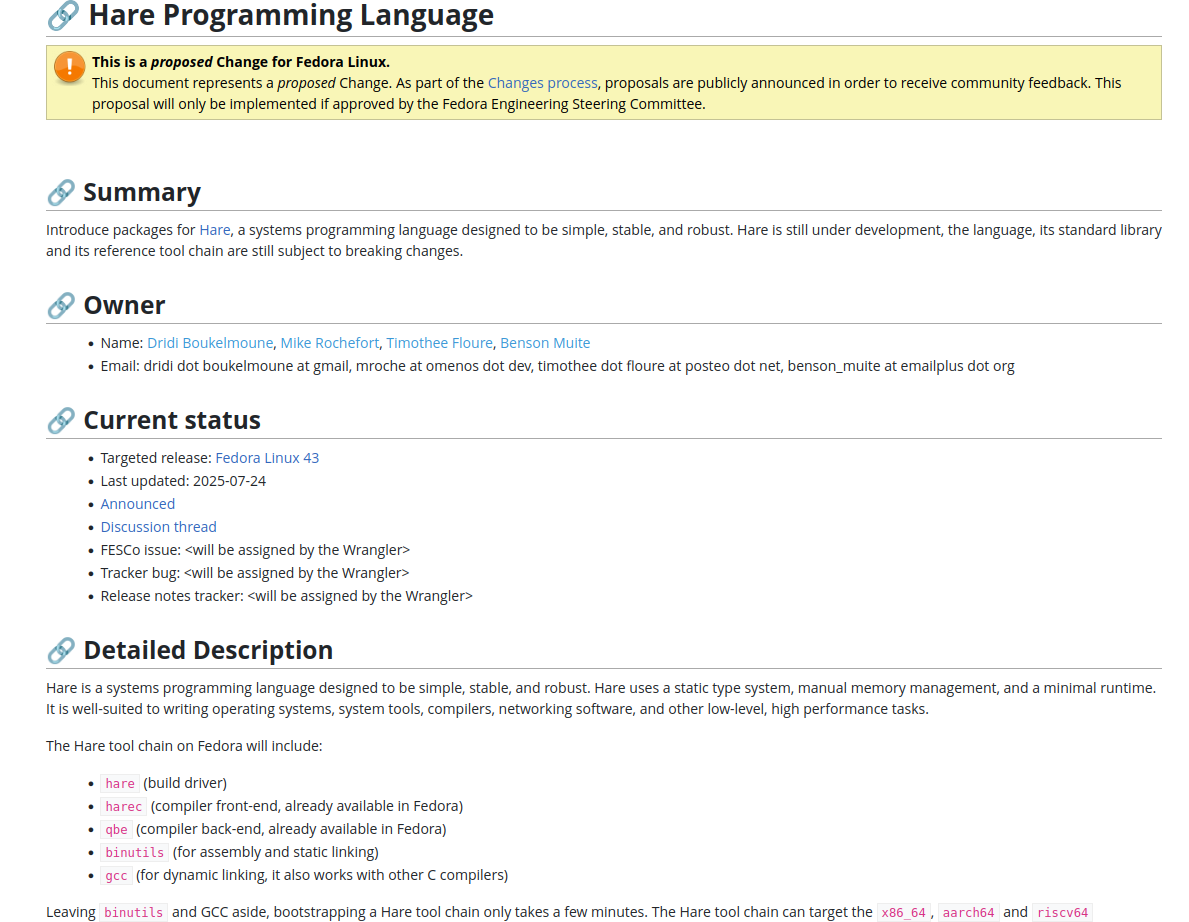Click the Email line listing owner addresses
The width and height of the screenshot is (1189, 922).
coord(557,366)
